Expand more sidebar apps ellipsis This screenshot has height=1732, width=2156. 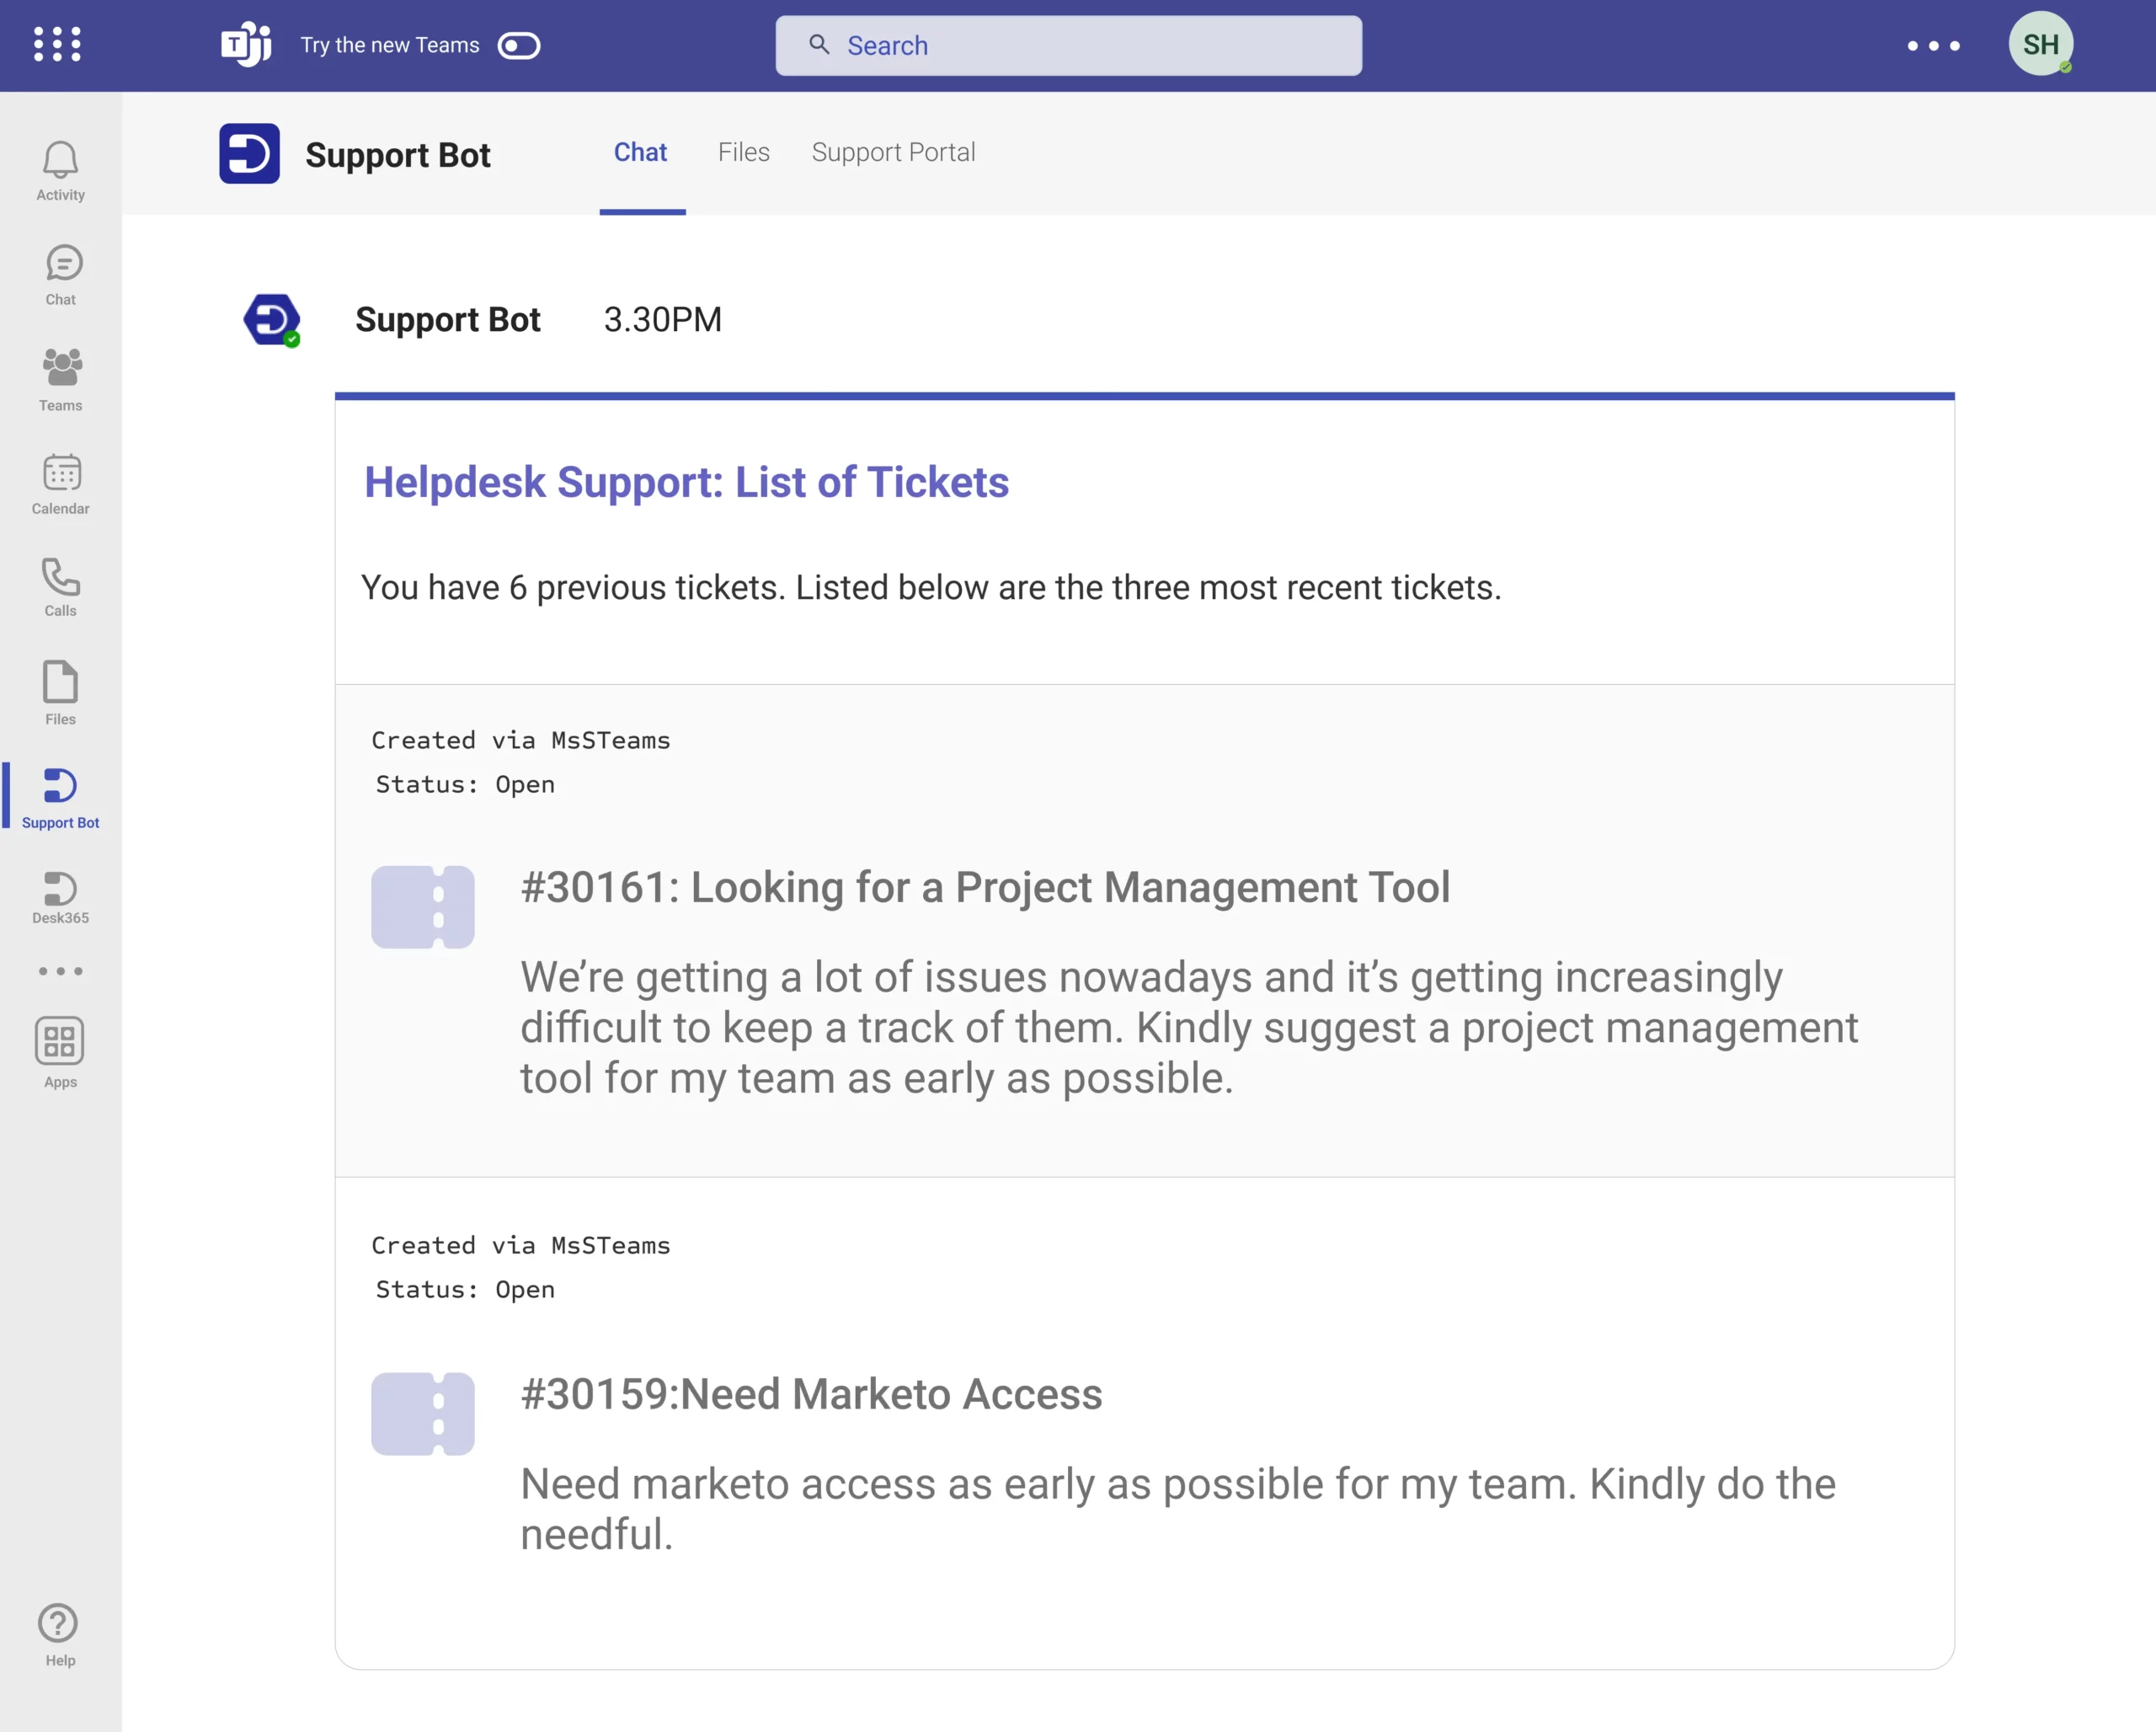60,971
